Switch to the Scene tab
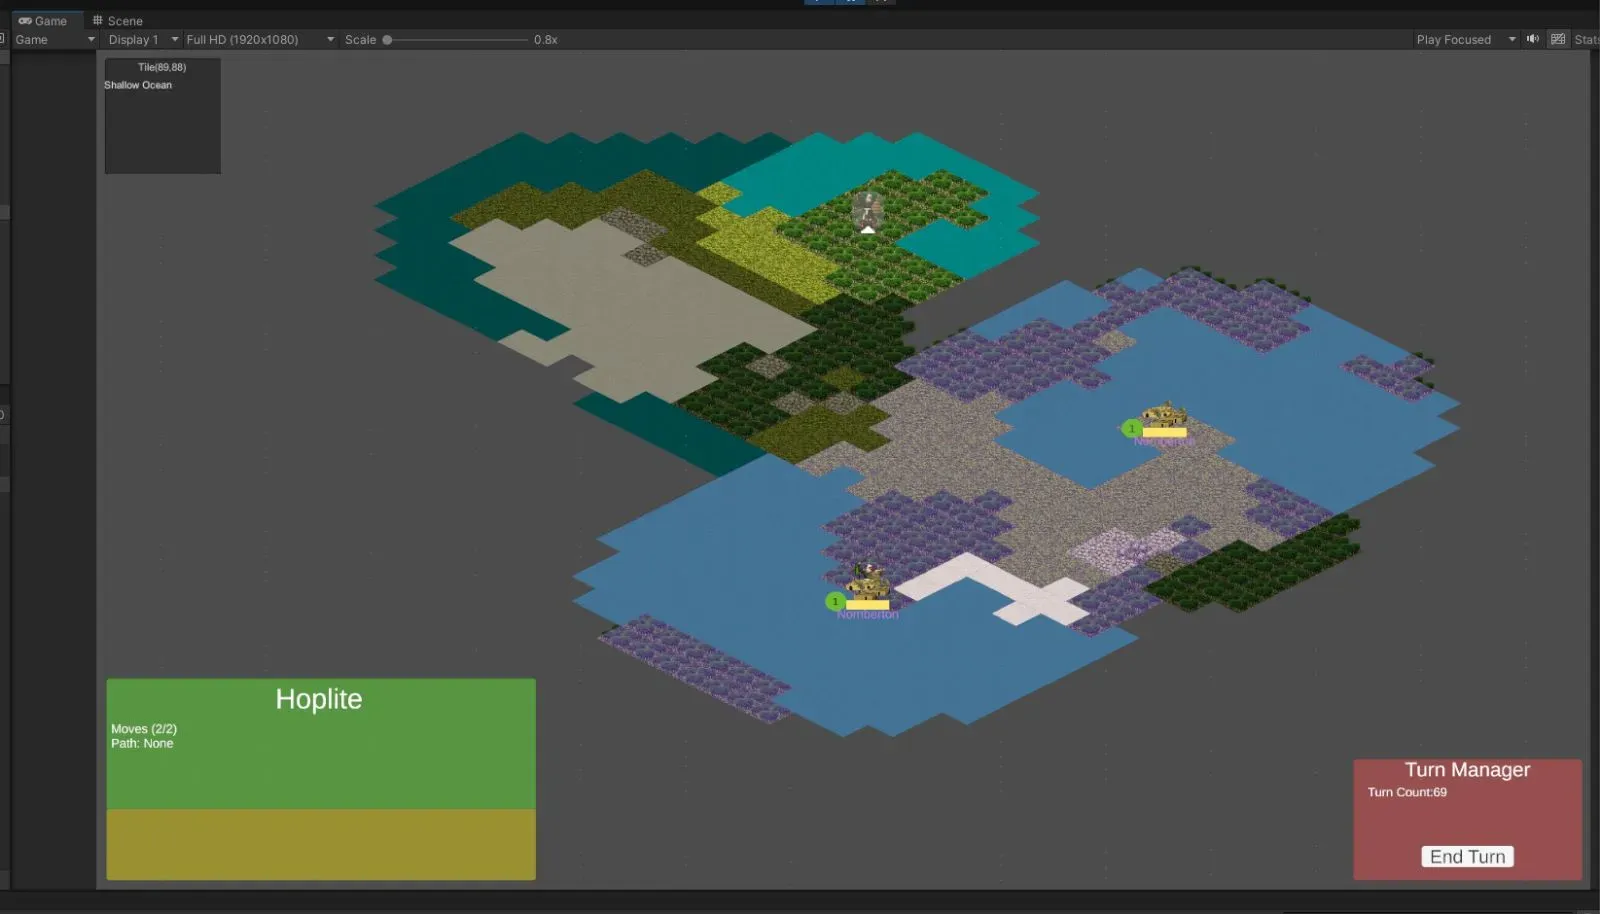 tap(118, 20)
